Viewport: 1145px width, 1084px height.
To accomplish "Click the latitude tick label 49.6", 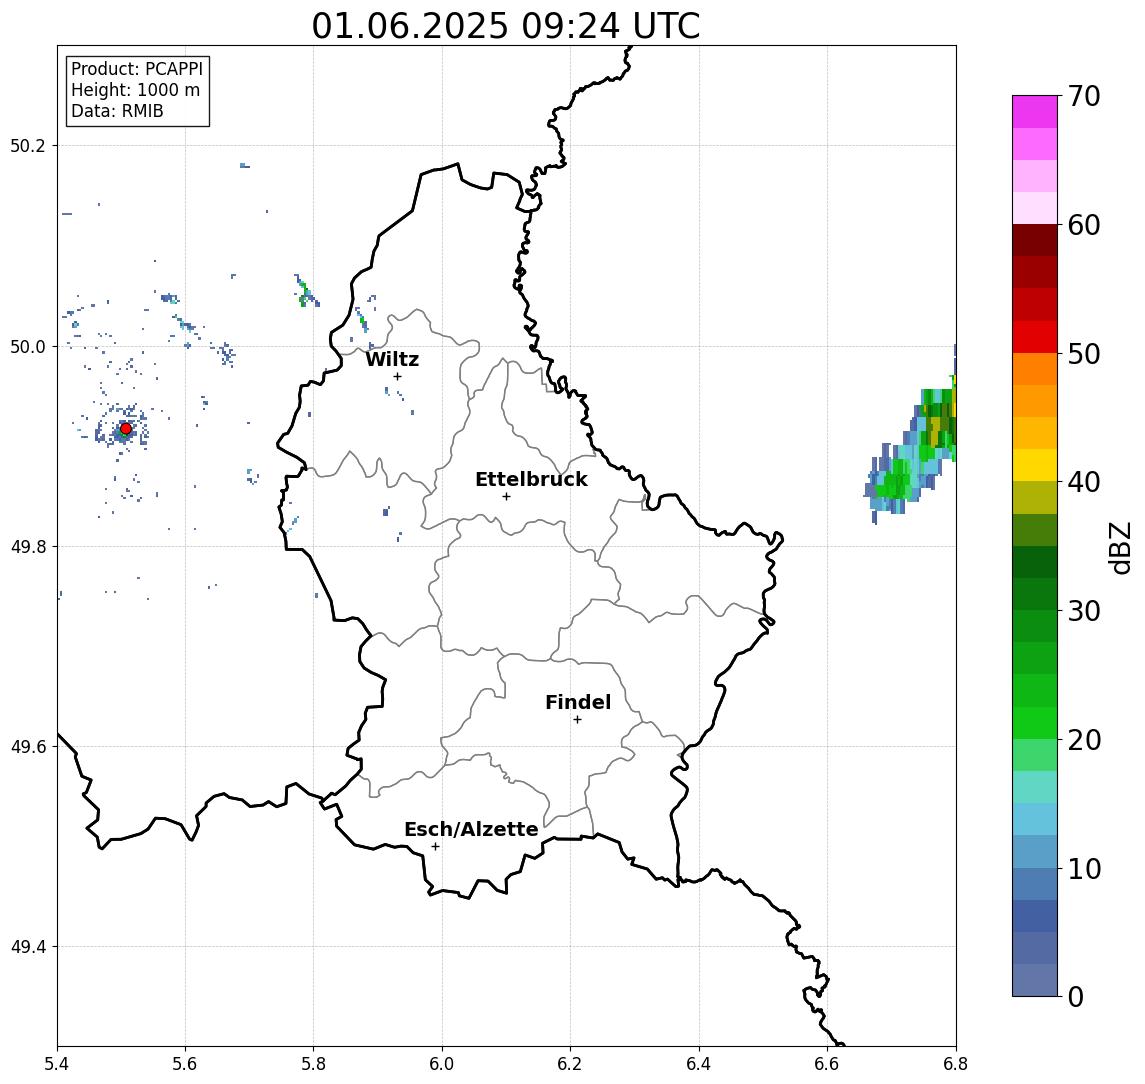I will pyautogui.click(x=28, y=747).
